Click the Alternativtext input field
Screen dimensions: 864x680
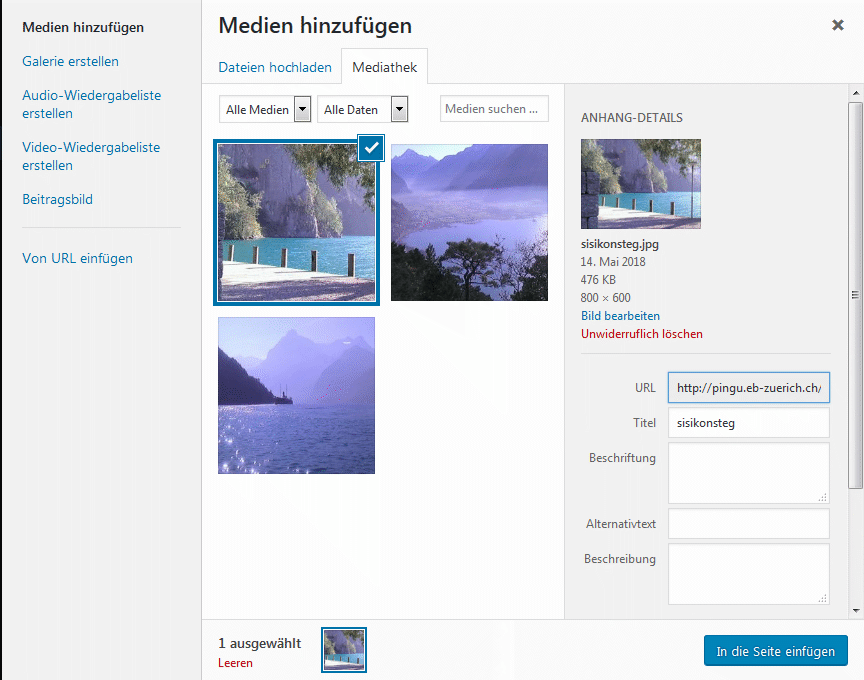click(748, 524)
